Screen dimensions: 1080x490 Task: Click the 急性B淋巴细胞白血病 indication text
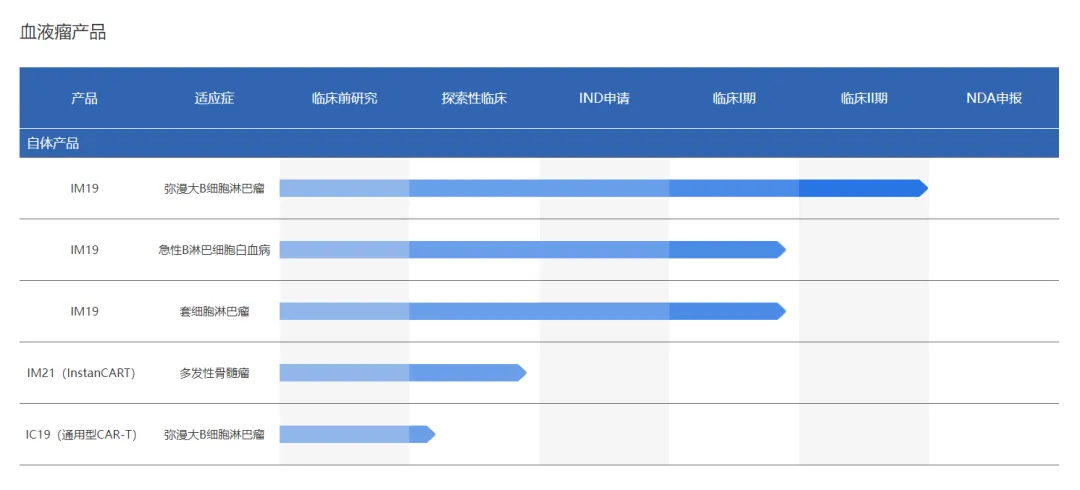[214, 250]
